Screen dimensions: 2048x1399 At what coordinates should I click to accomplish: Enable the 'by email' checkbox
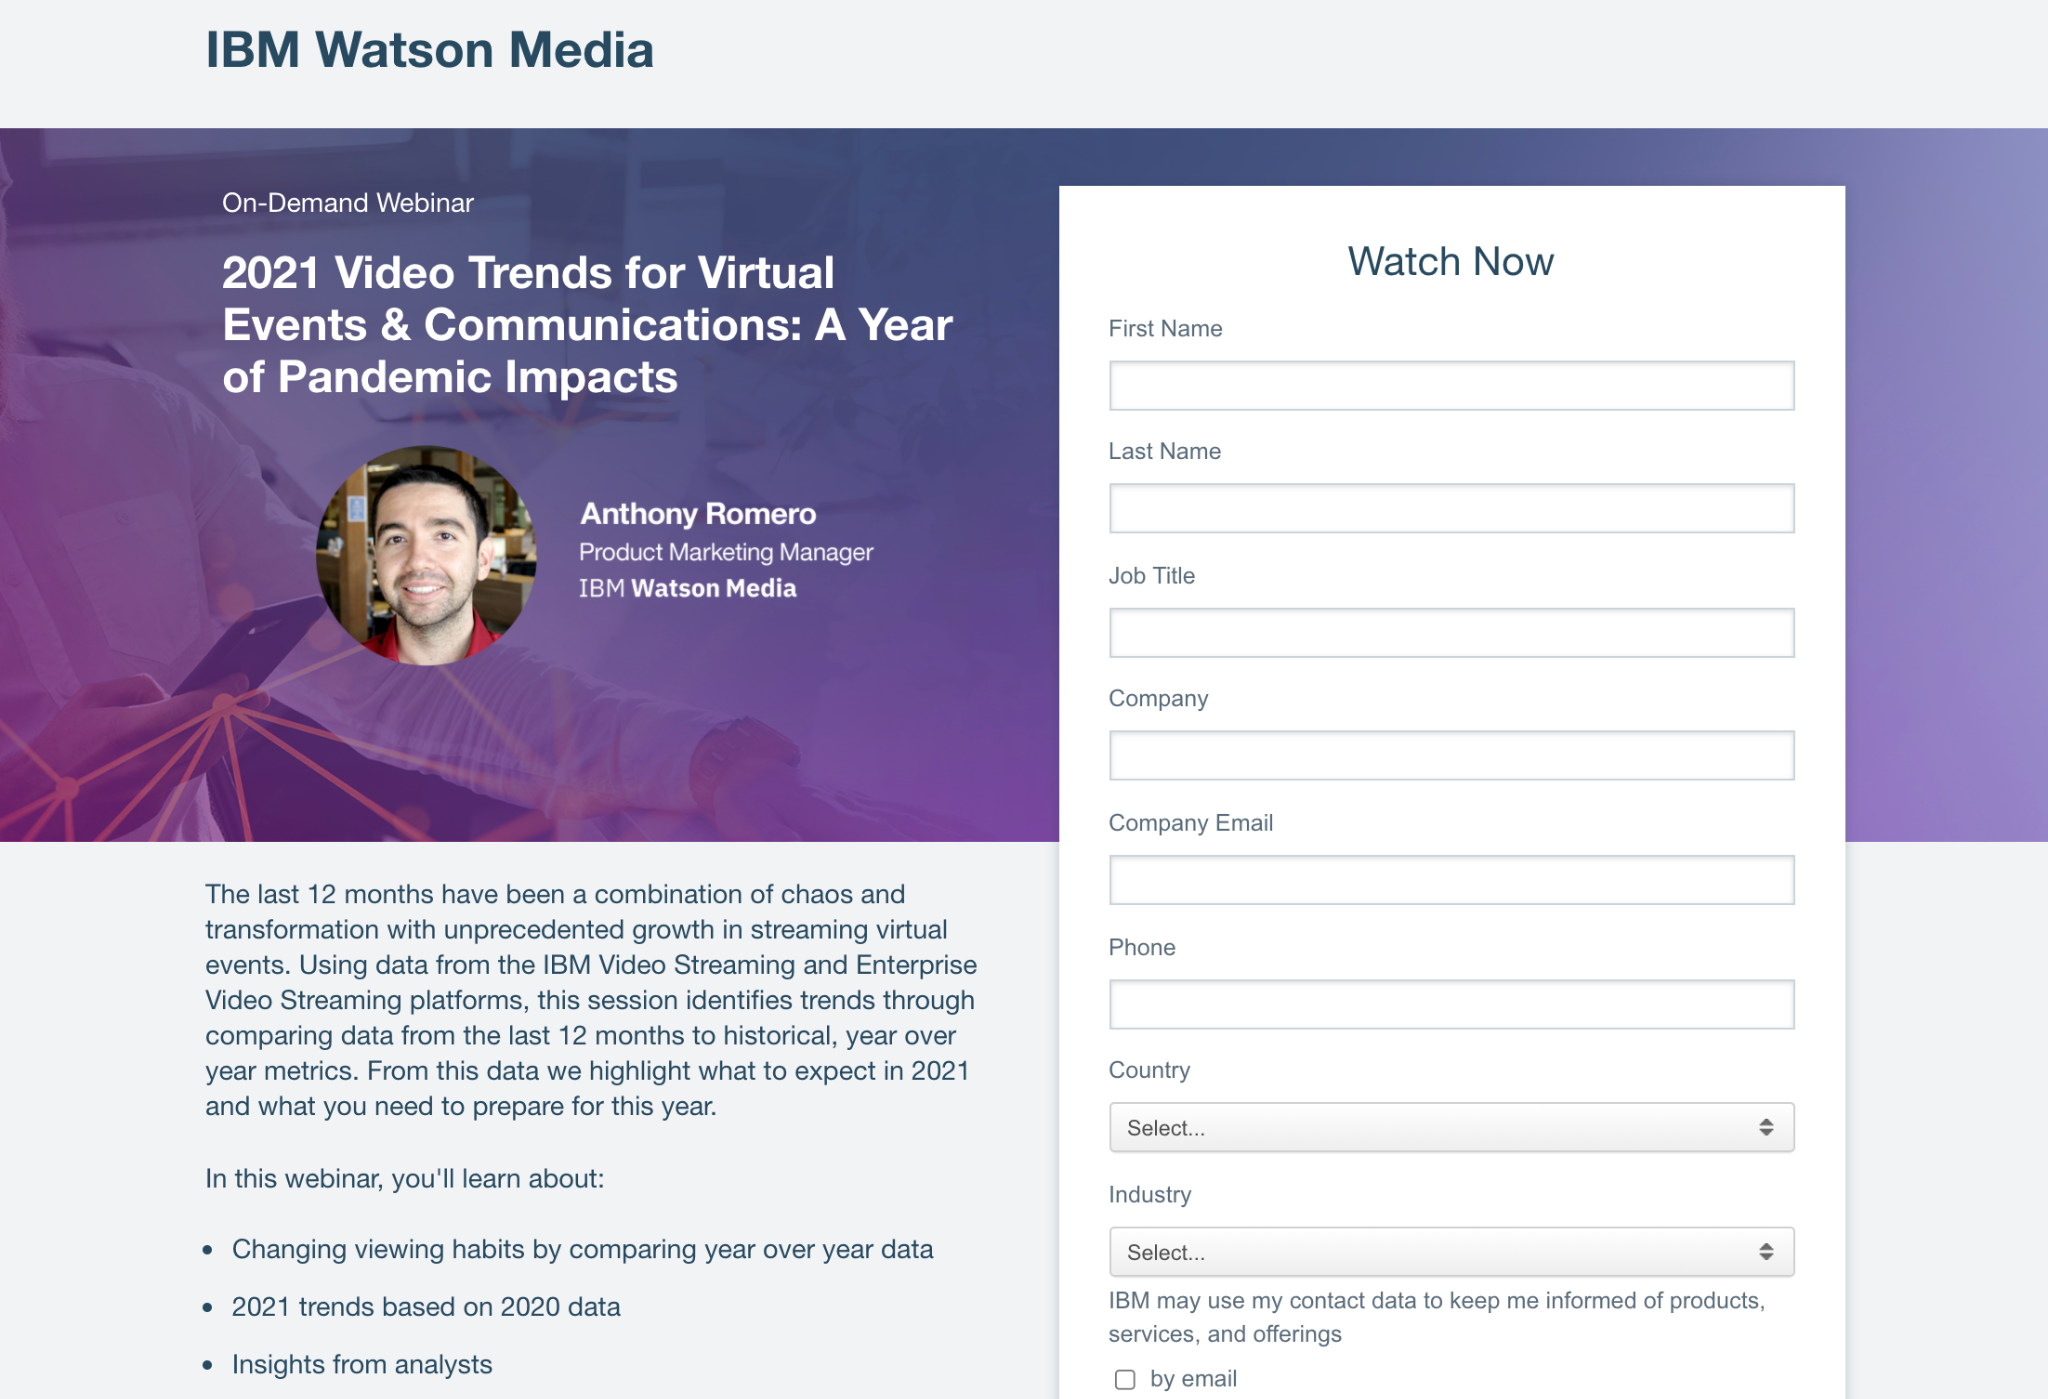(1125, 1380)
